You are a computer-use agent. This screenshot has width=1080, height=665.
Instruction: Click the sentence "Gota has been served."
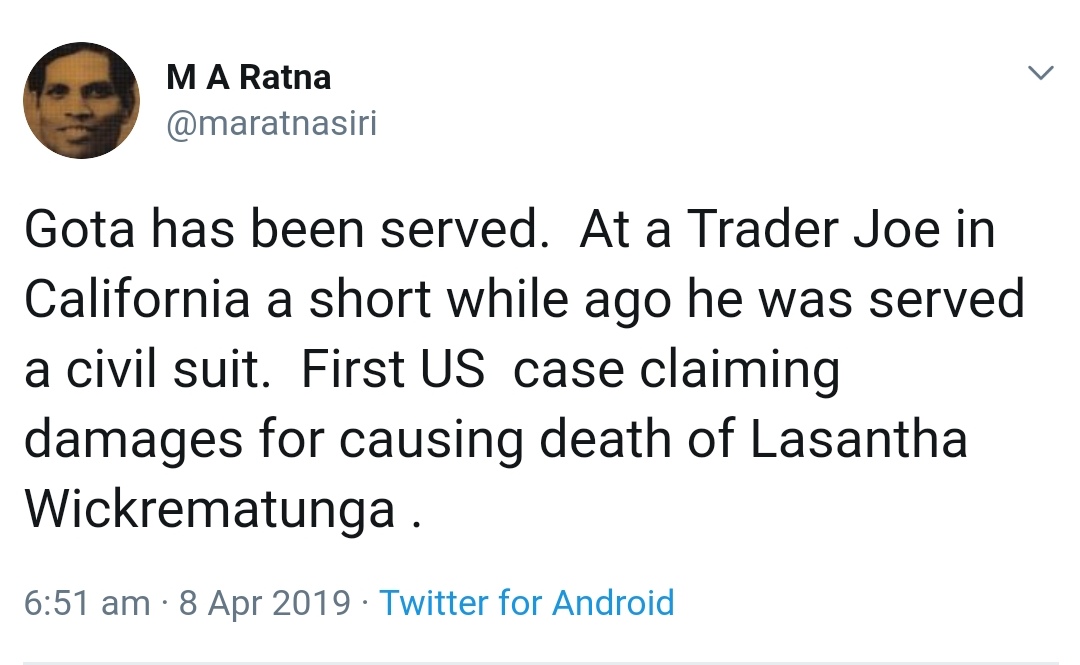click(x=280, y=232)
